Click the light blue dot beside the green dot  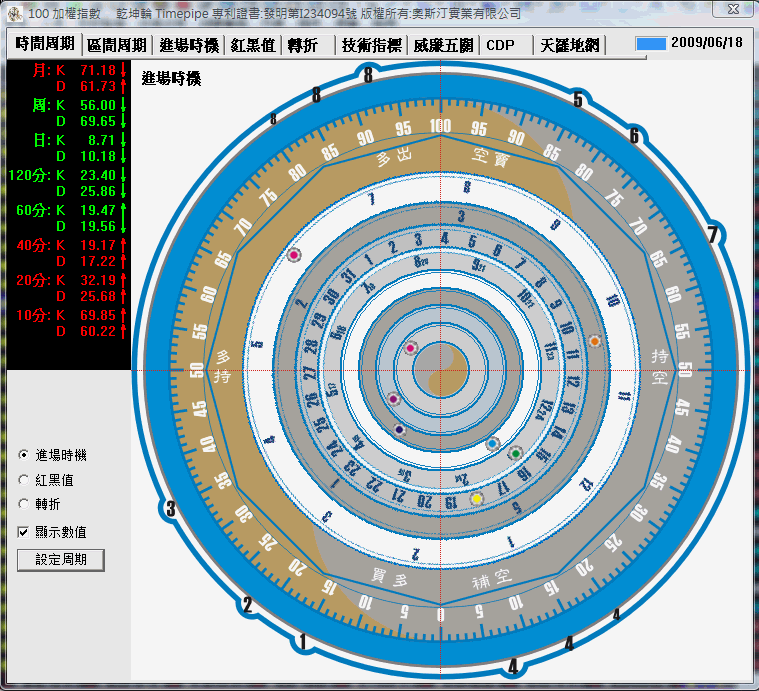click(x=492, y=443)
